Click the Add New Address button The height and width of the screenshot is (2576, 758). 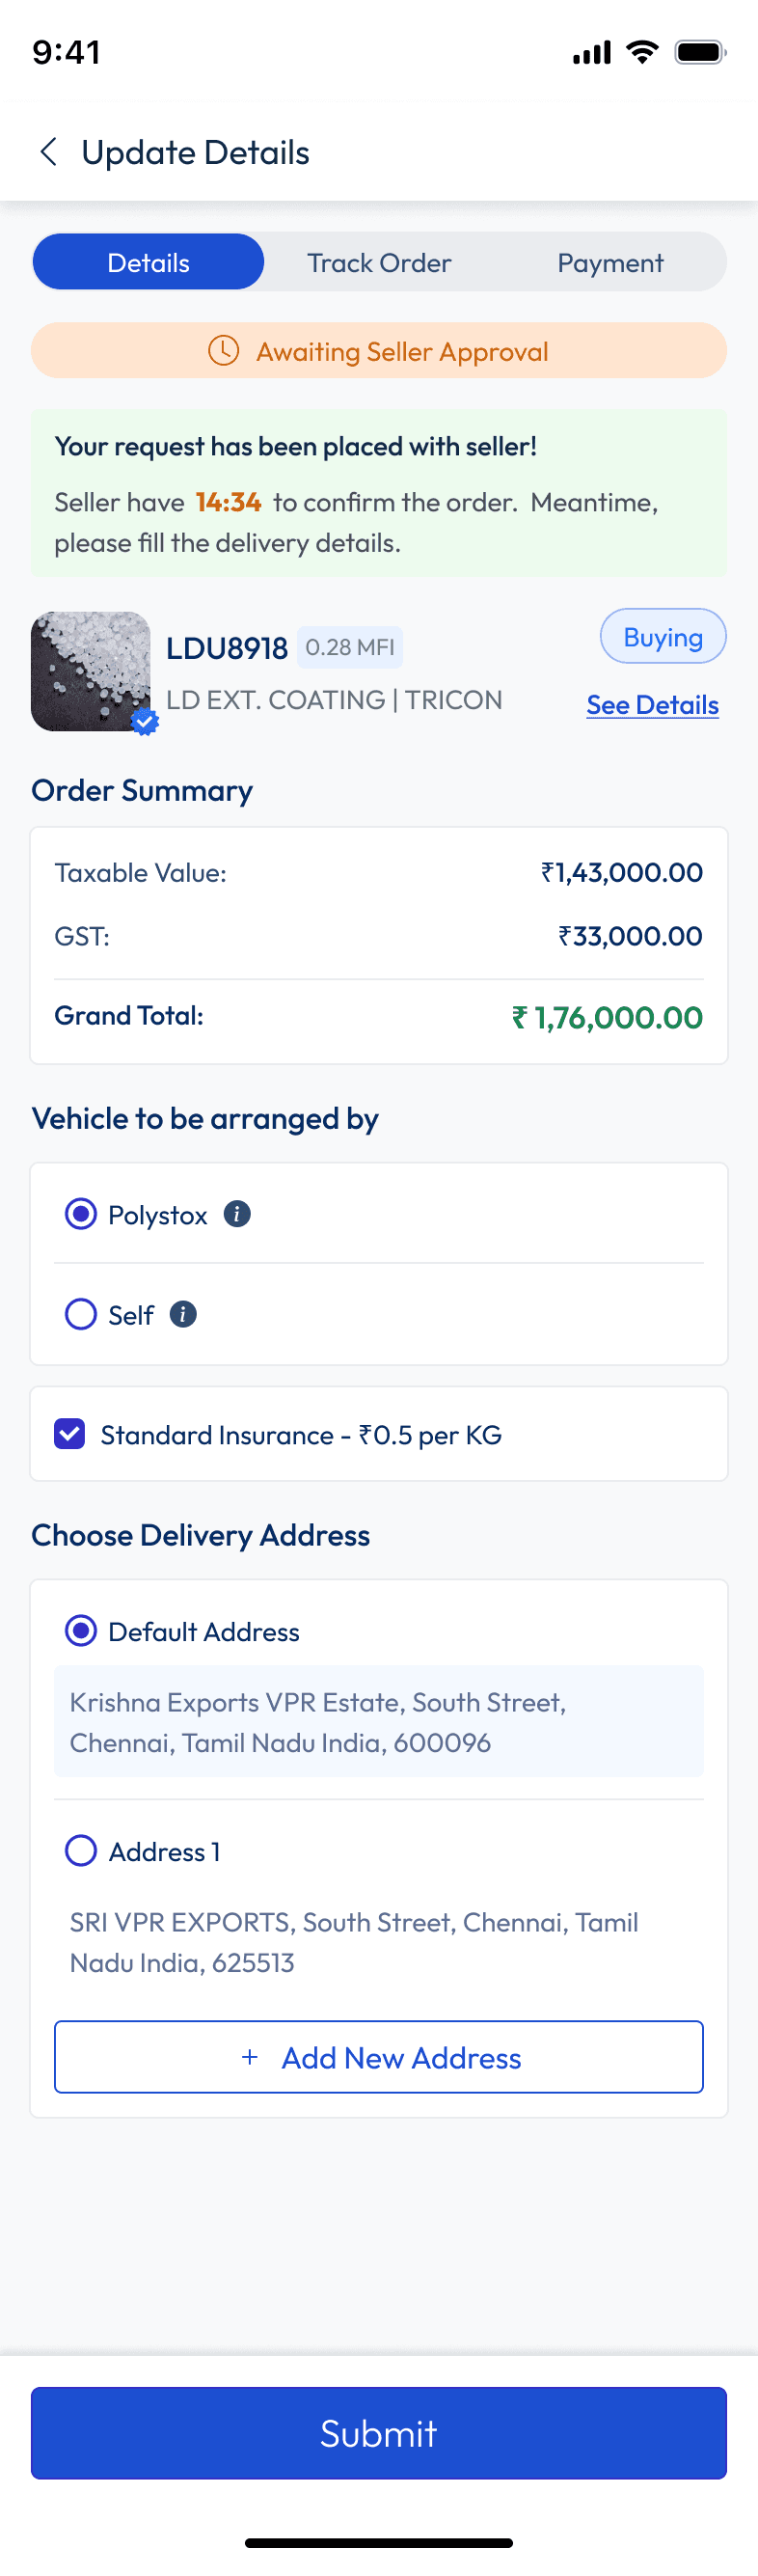tap(379, 2057)
